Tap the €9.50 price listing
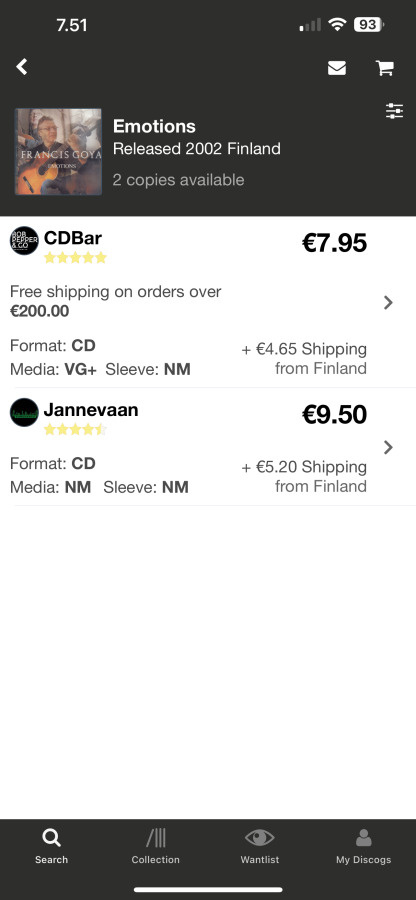Viewport: 416px width, 900px height. [335, 414]
